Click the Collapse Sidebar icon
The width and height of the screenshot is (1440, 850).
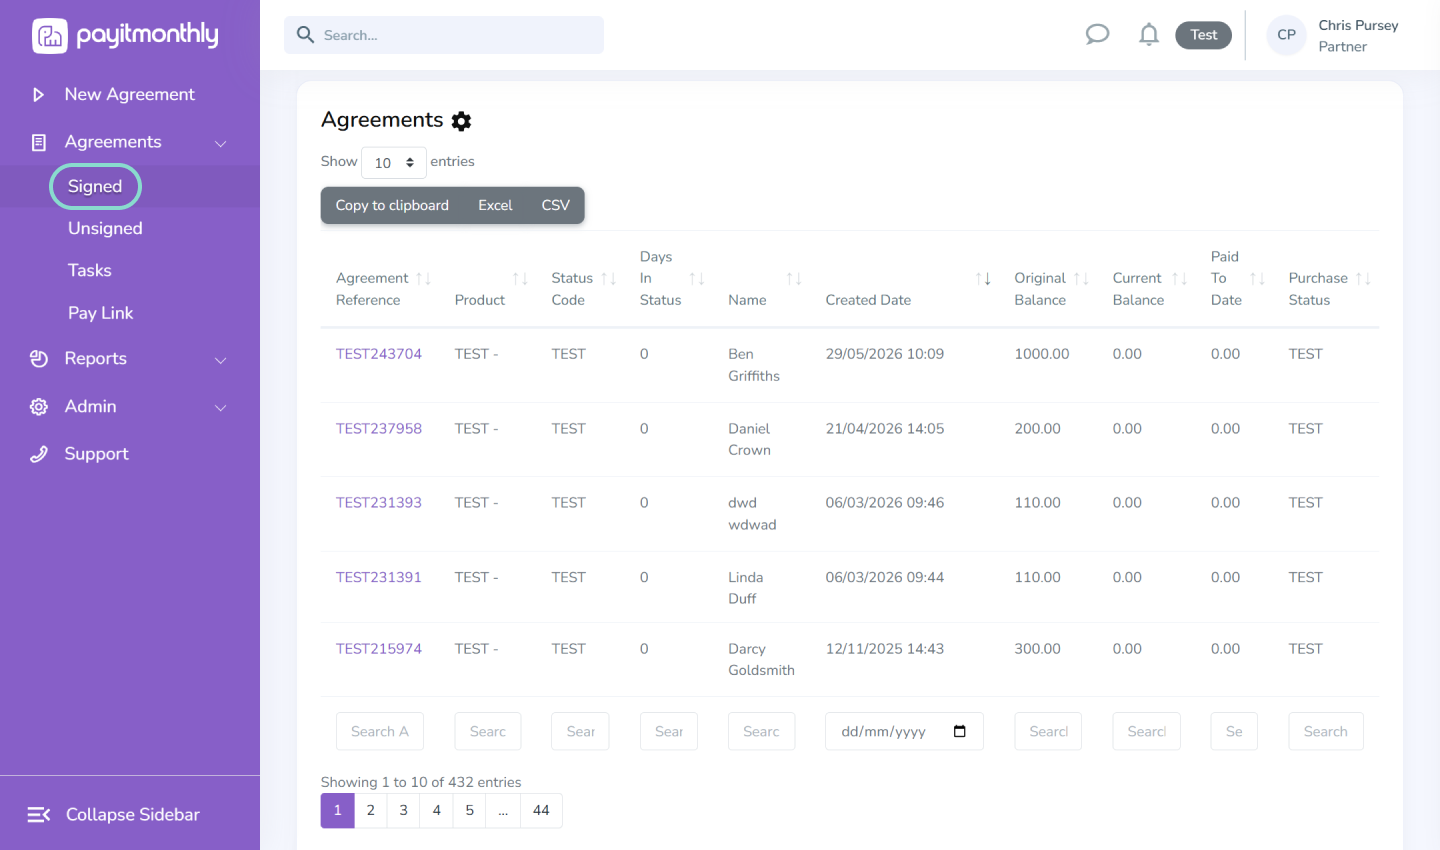pos(39,815)
